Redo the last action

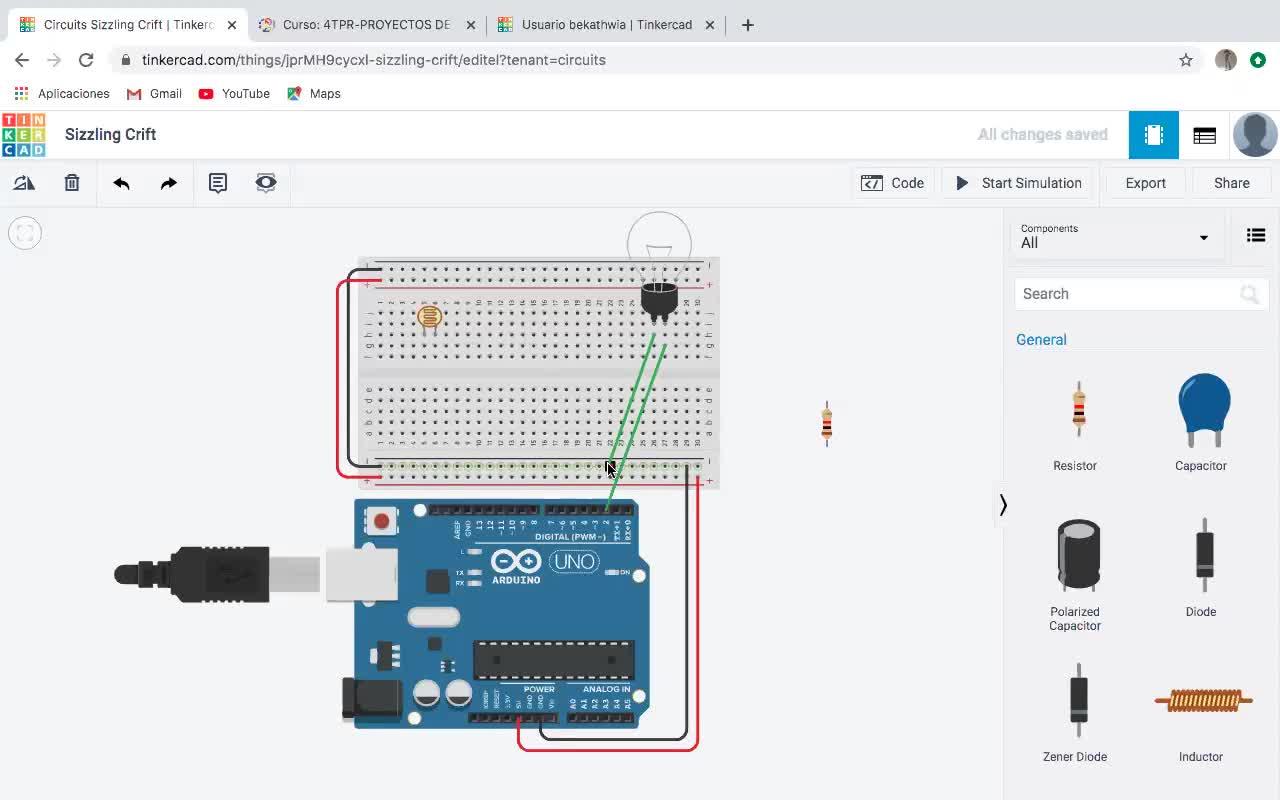pos(169,183)
